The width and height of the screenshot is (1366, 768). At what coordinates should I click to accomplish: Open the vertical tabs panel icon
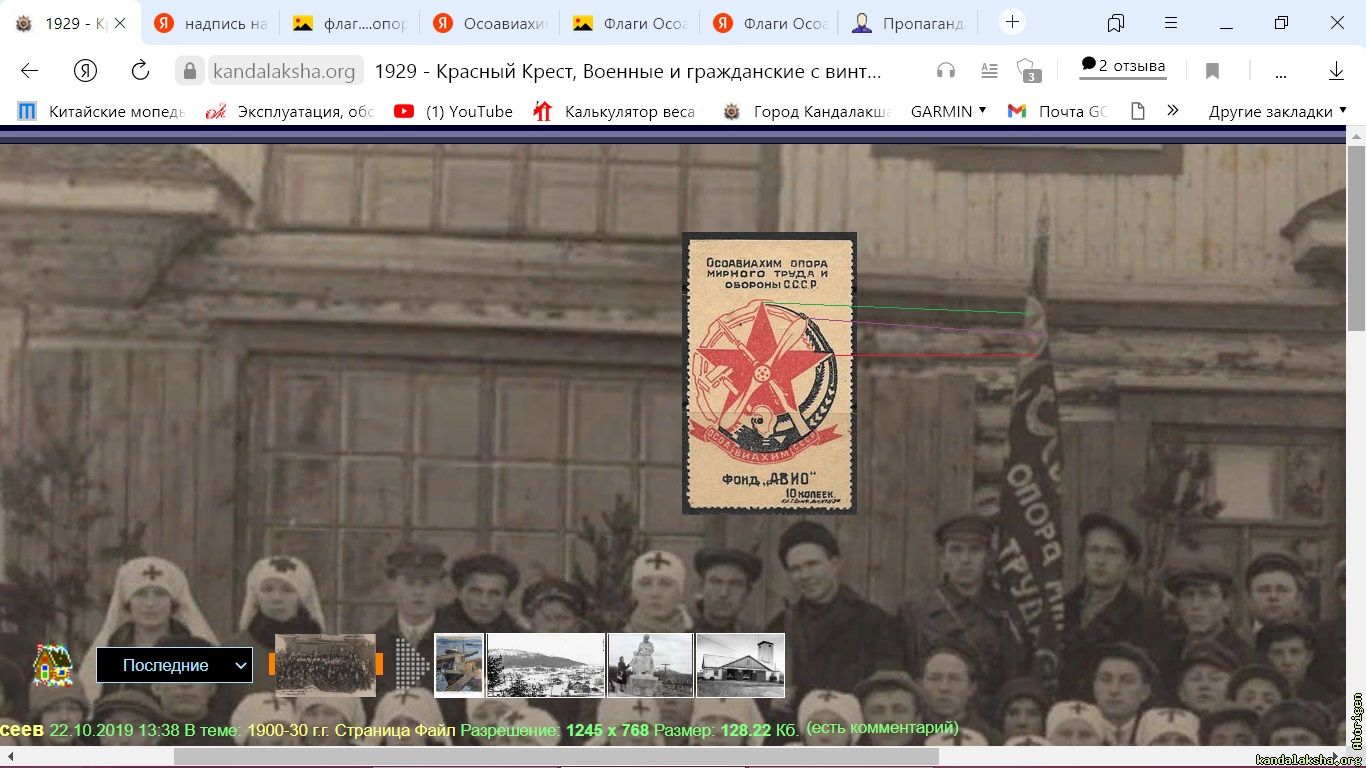click(1116, 22)
